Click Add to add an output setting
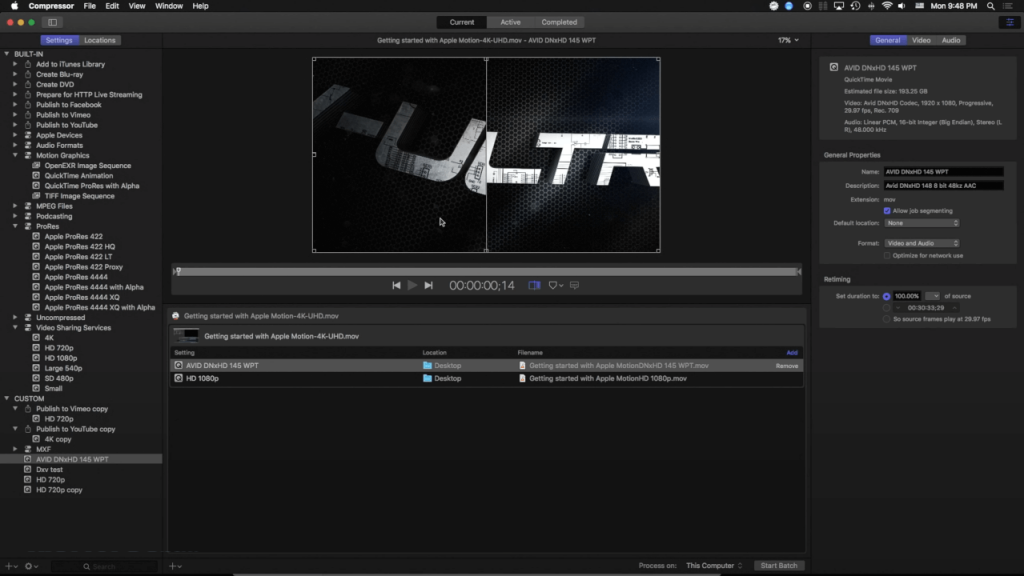1024x576 pixels. [x=792, y=353]
